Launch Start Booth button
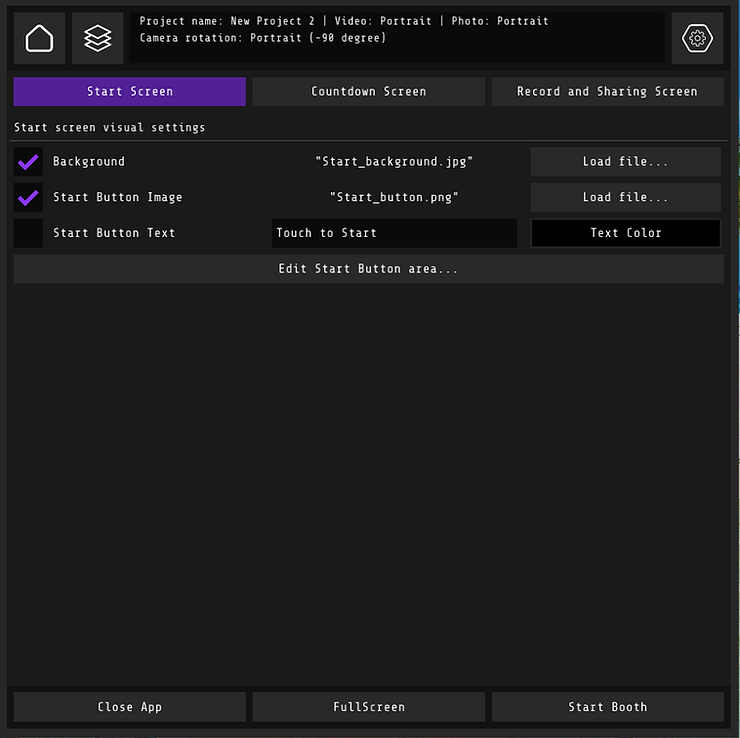This screenshot has height=738, width=740. pyautogui.click(x=607, y=707)
